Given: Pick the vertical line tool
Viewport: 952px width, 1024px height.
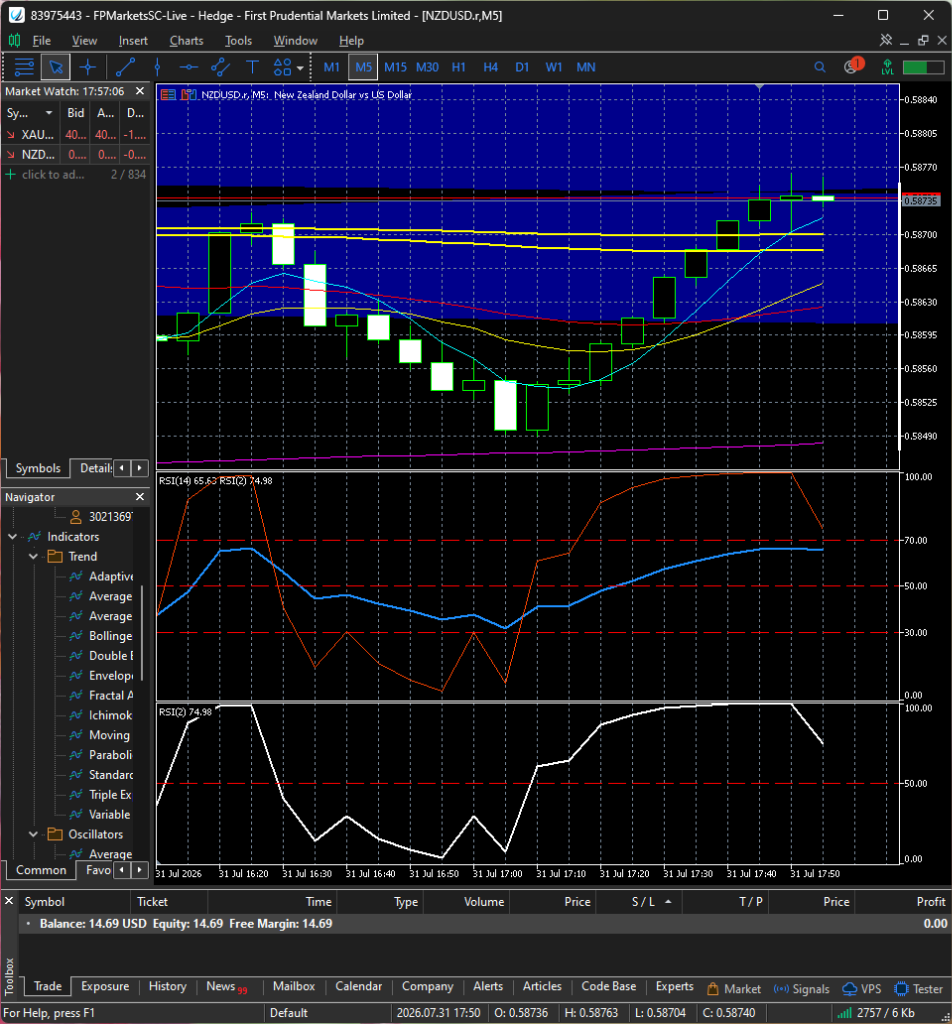Looking at the screenshot, I should [157, 67].
